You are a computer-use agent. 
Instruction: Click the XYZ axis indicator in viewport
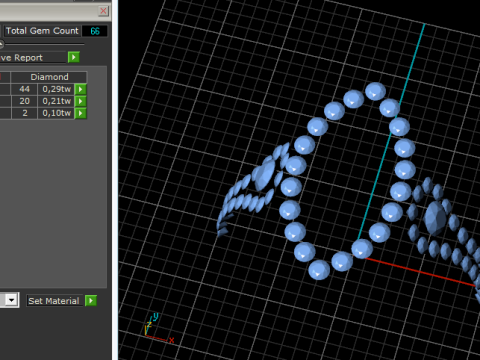click(159, 328)
